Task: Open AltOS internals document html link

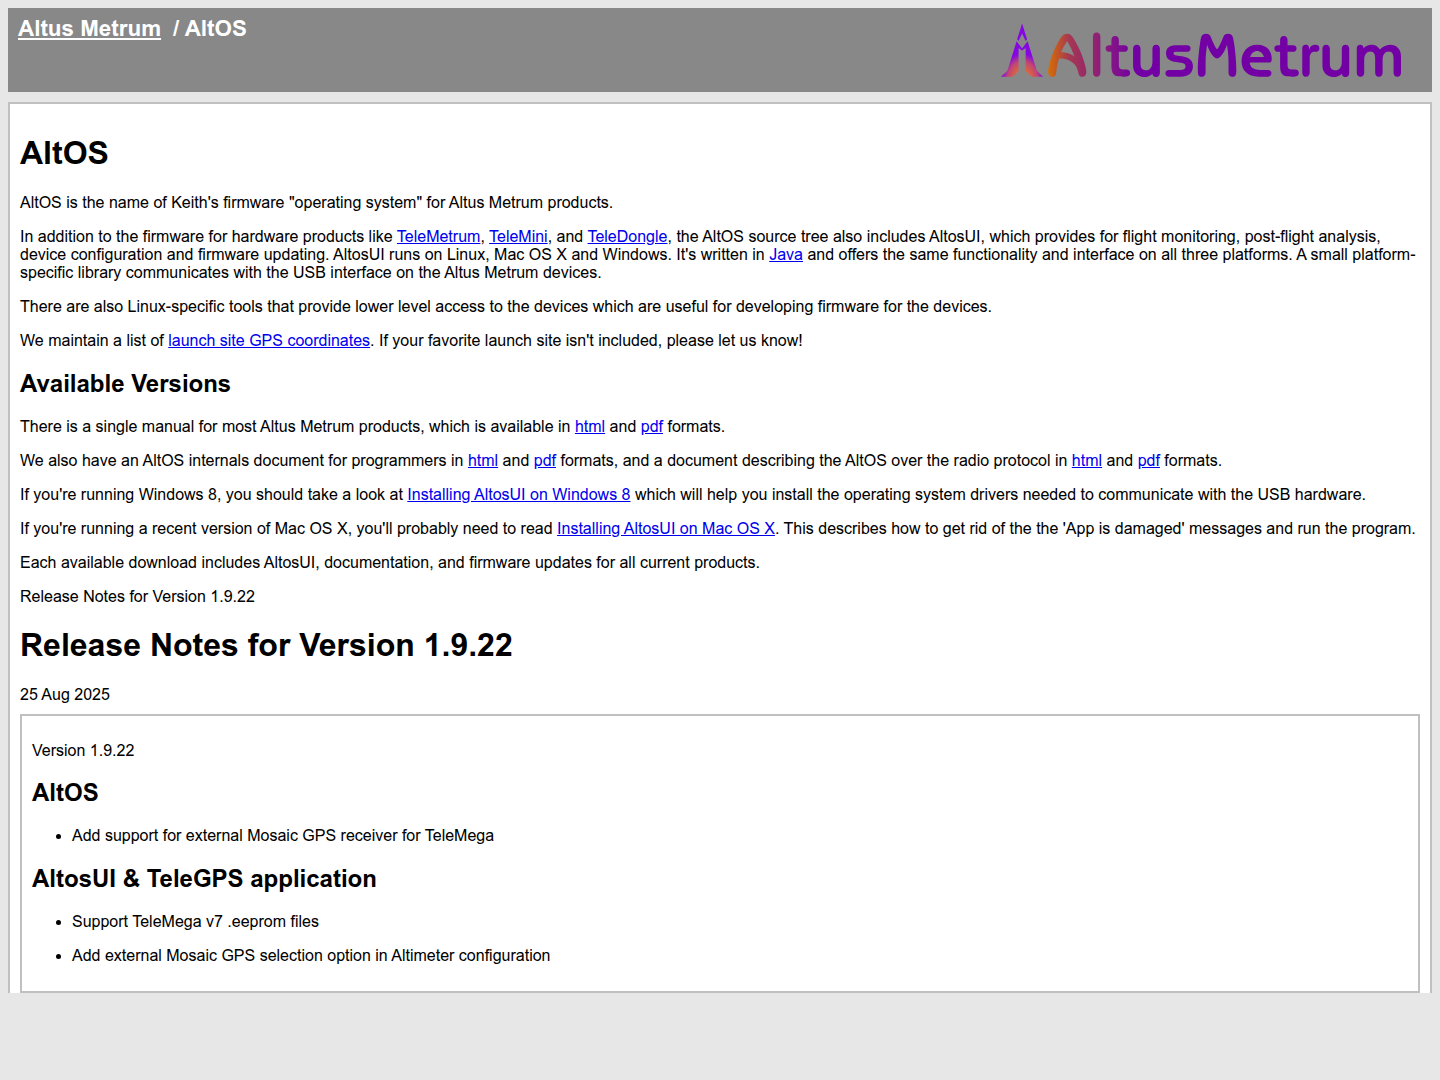Action: tap(483, 460)
